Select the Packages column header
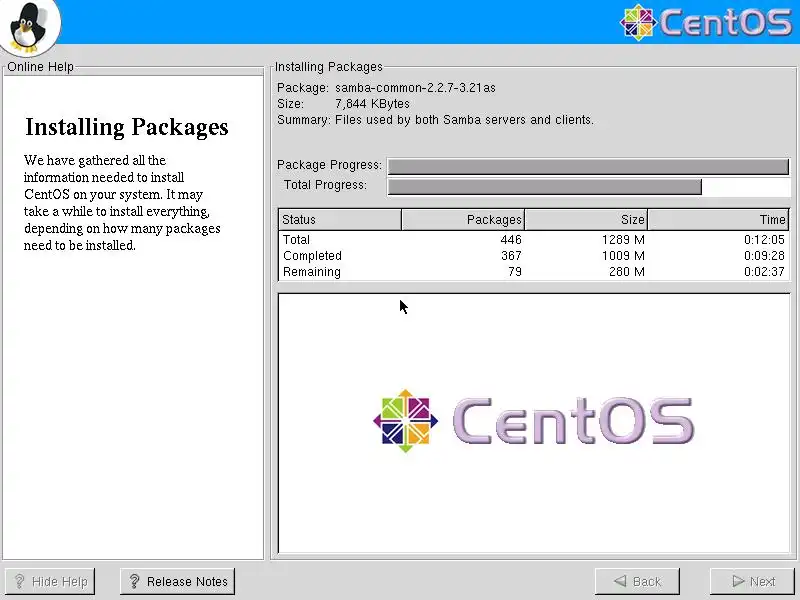 pos(463,219)
